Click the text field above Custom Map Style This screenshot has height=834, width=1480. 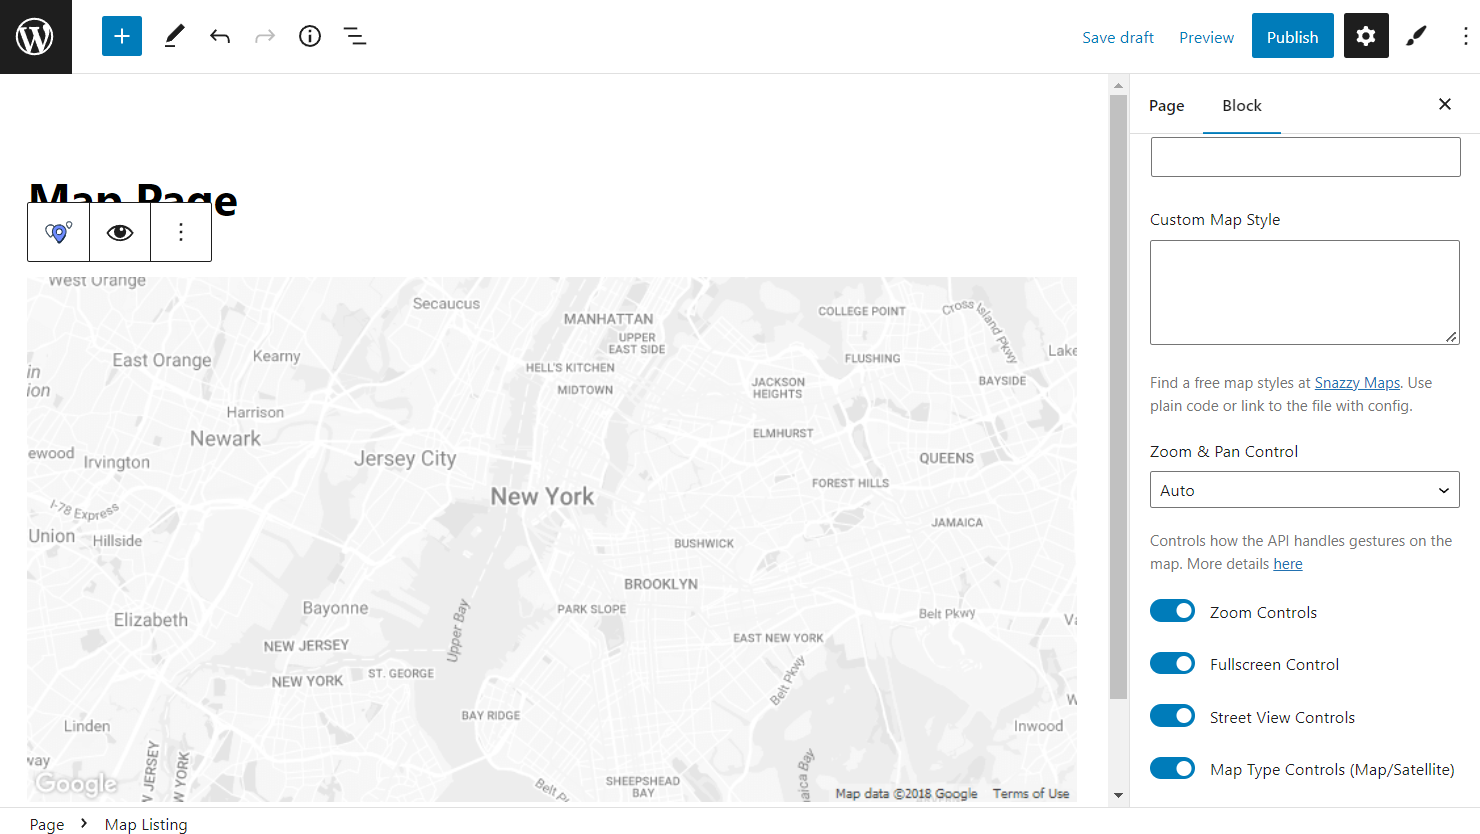(x=1305, y=157)
